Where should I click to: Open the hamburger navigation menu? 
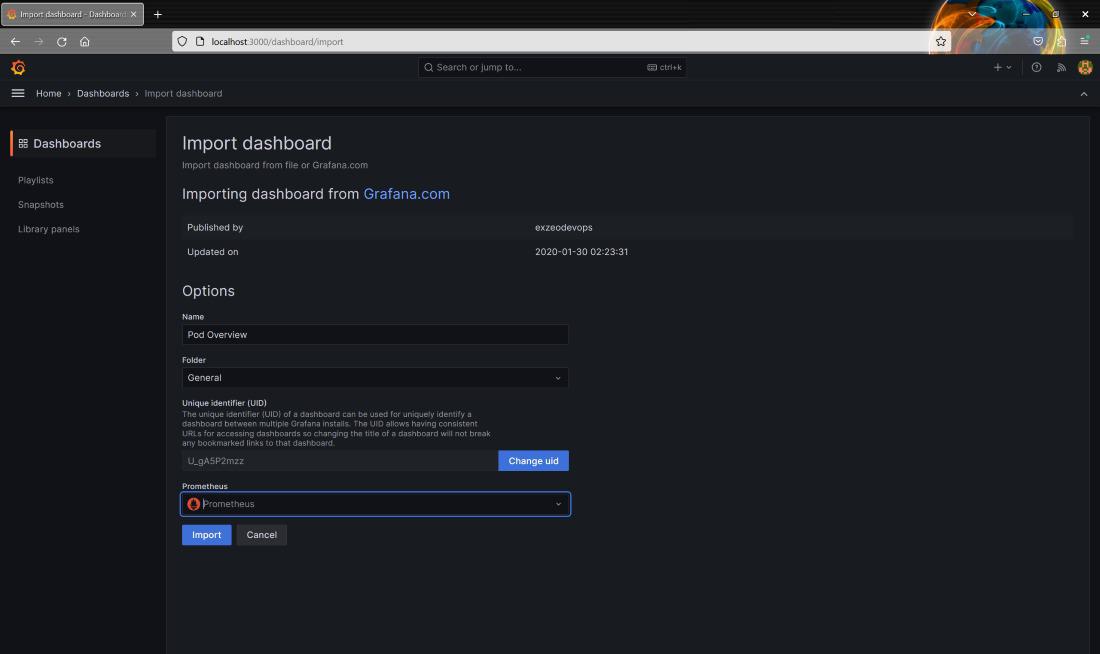click(x=18, y=93)
